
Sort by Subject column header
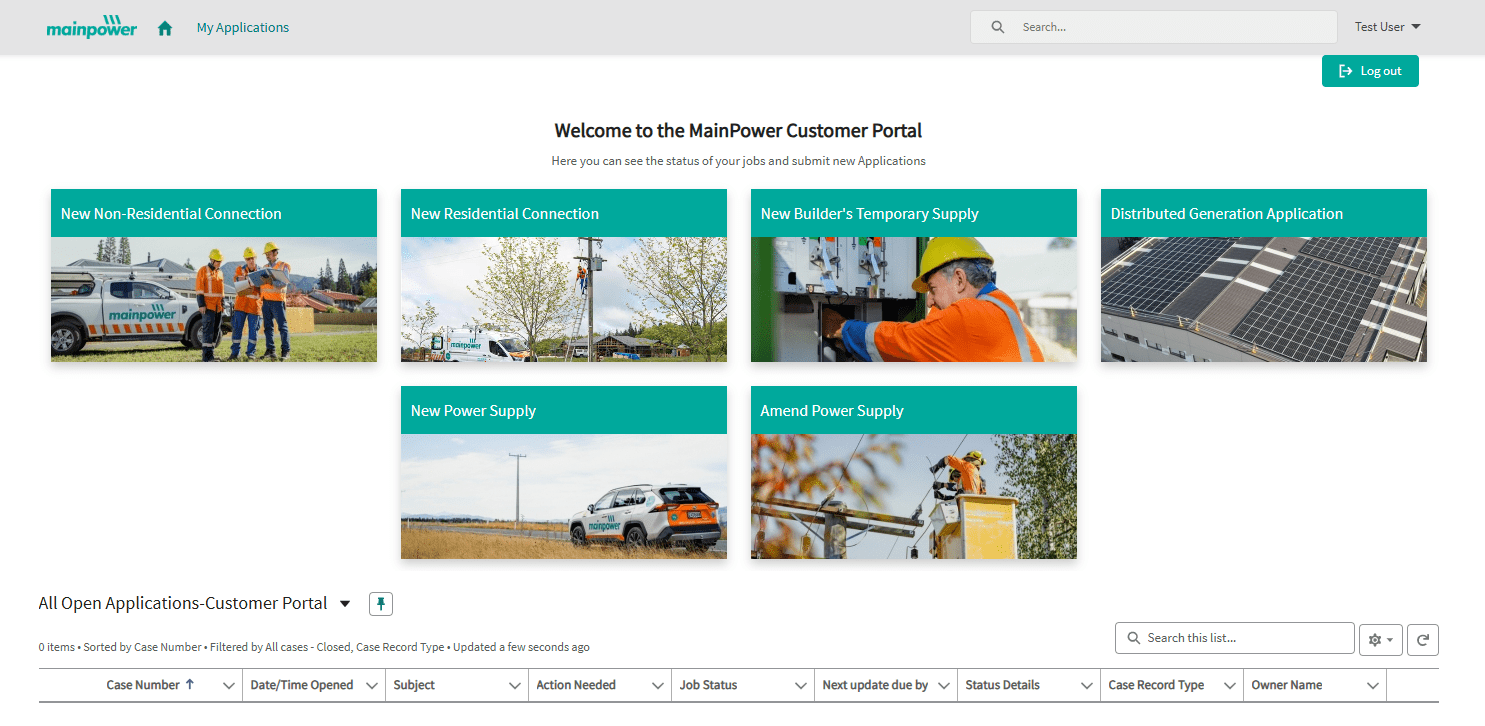414,685
